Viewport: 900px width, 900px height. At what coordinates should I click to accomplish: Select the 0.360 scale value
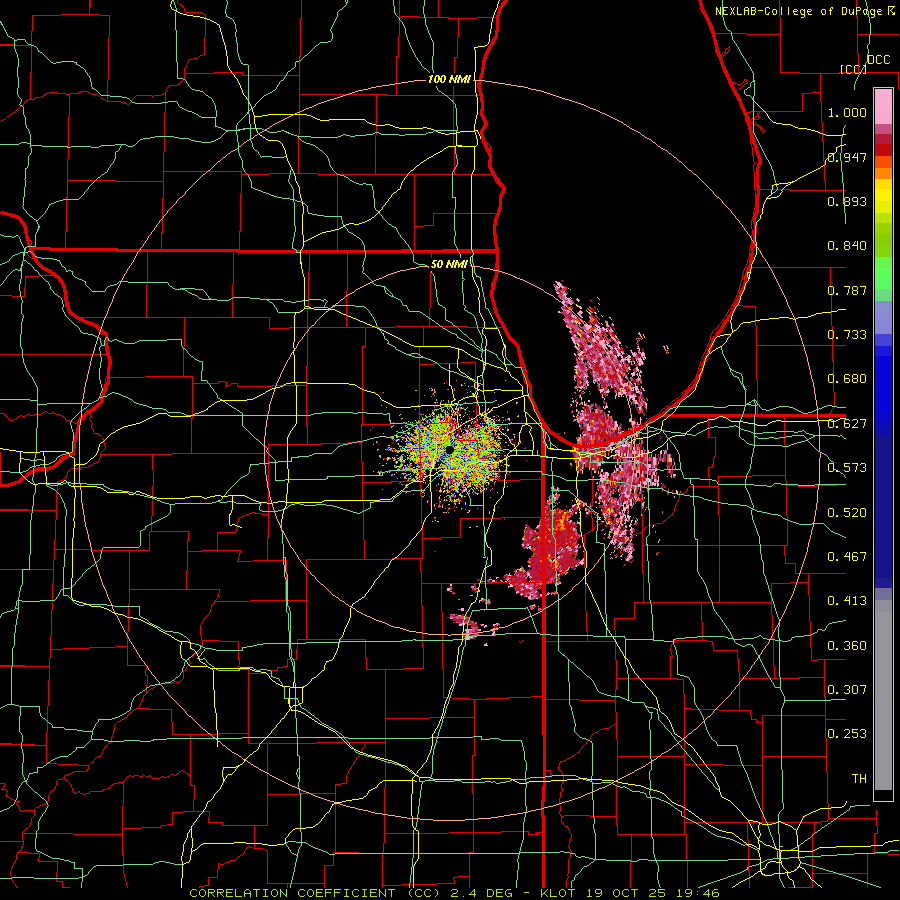pyautogui.click(x=847, y=645)
